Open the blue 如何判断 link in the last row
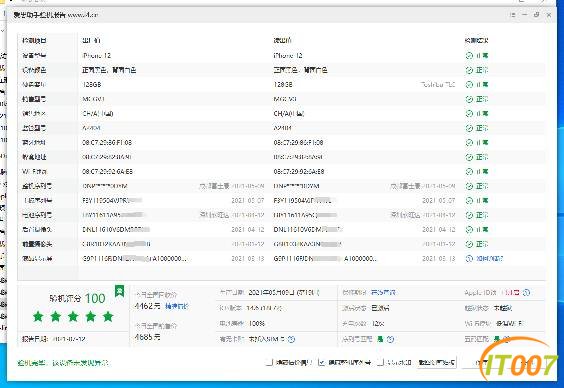564x388 pixels. click(490, 259)
